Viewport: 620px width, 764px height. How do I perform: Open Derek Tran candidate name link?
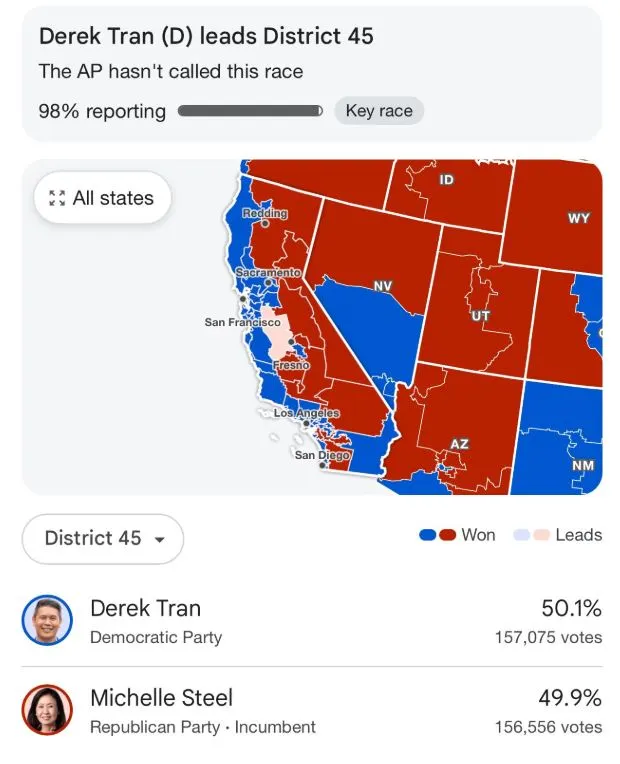pyautogui.click(x=145, y=608)
